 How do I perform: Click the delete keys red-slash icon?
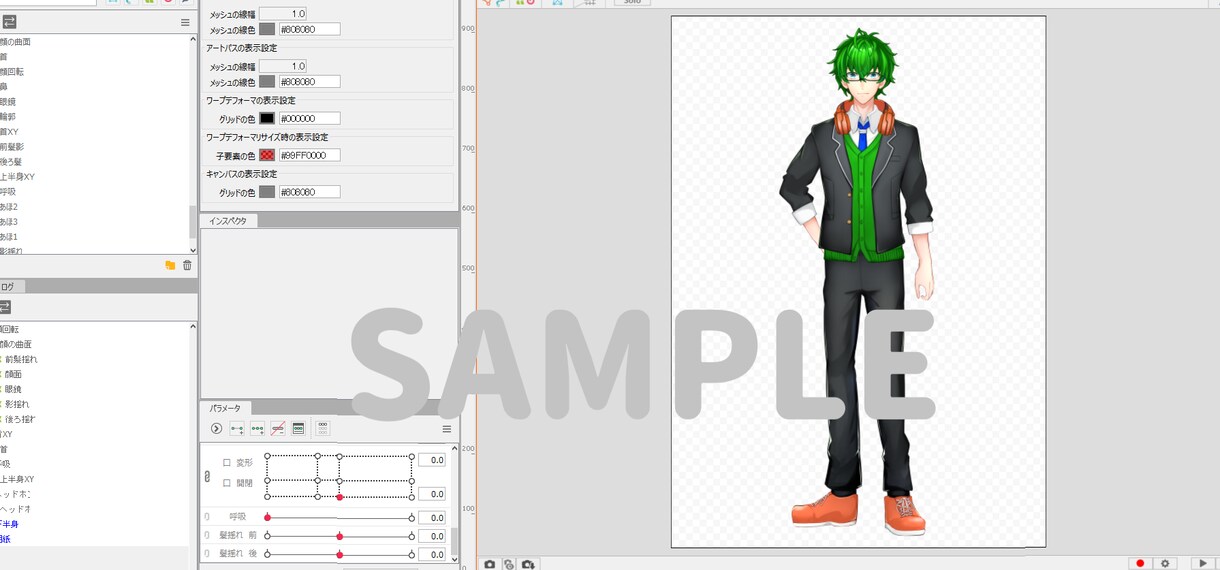coord(278,428)
